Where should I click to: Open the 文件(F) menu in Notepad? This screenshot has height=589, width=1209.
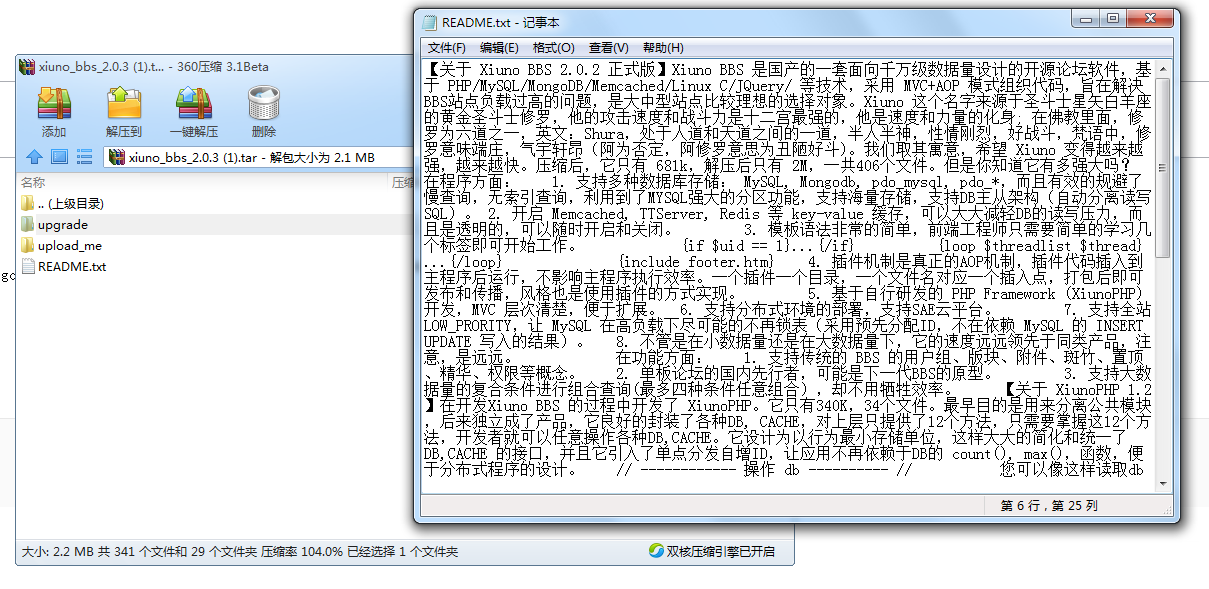point(446,47)
